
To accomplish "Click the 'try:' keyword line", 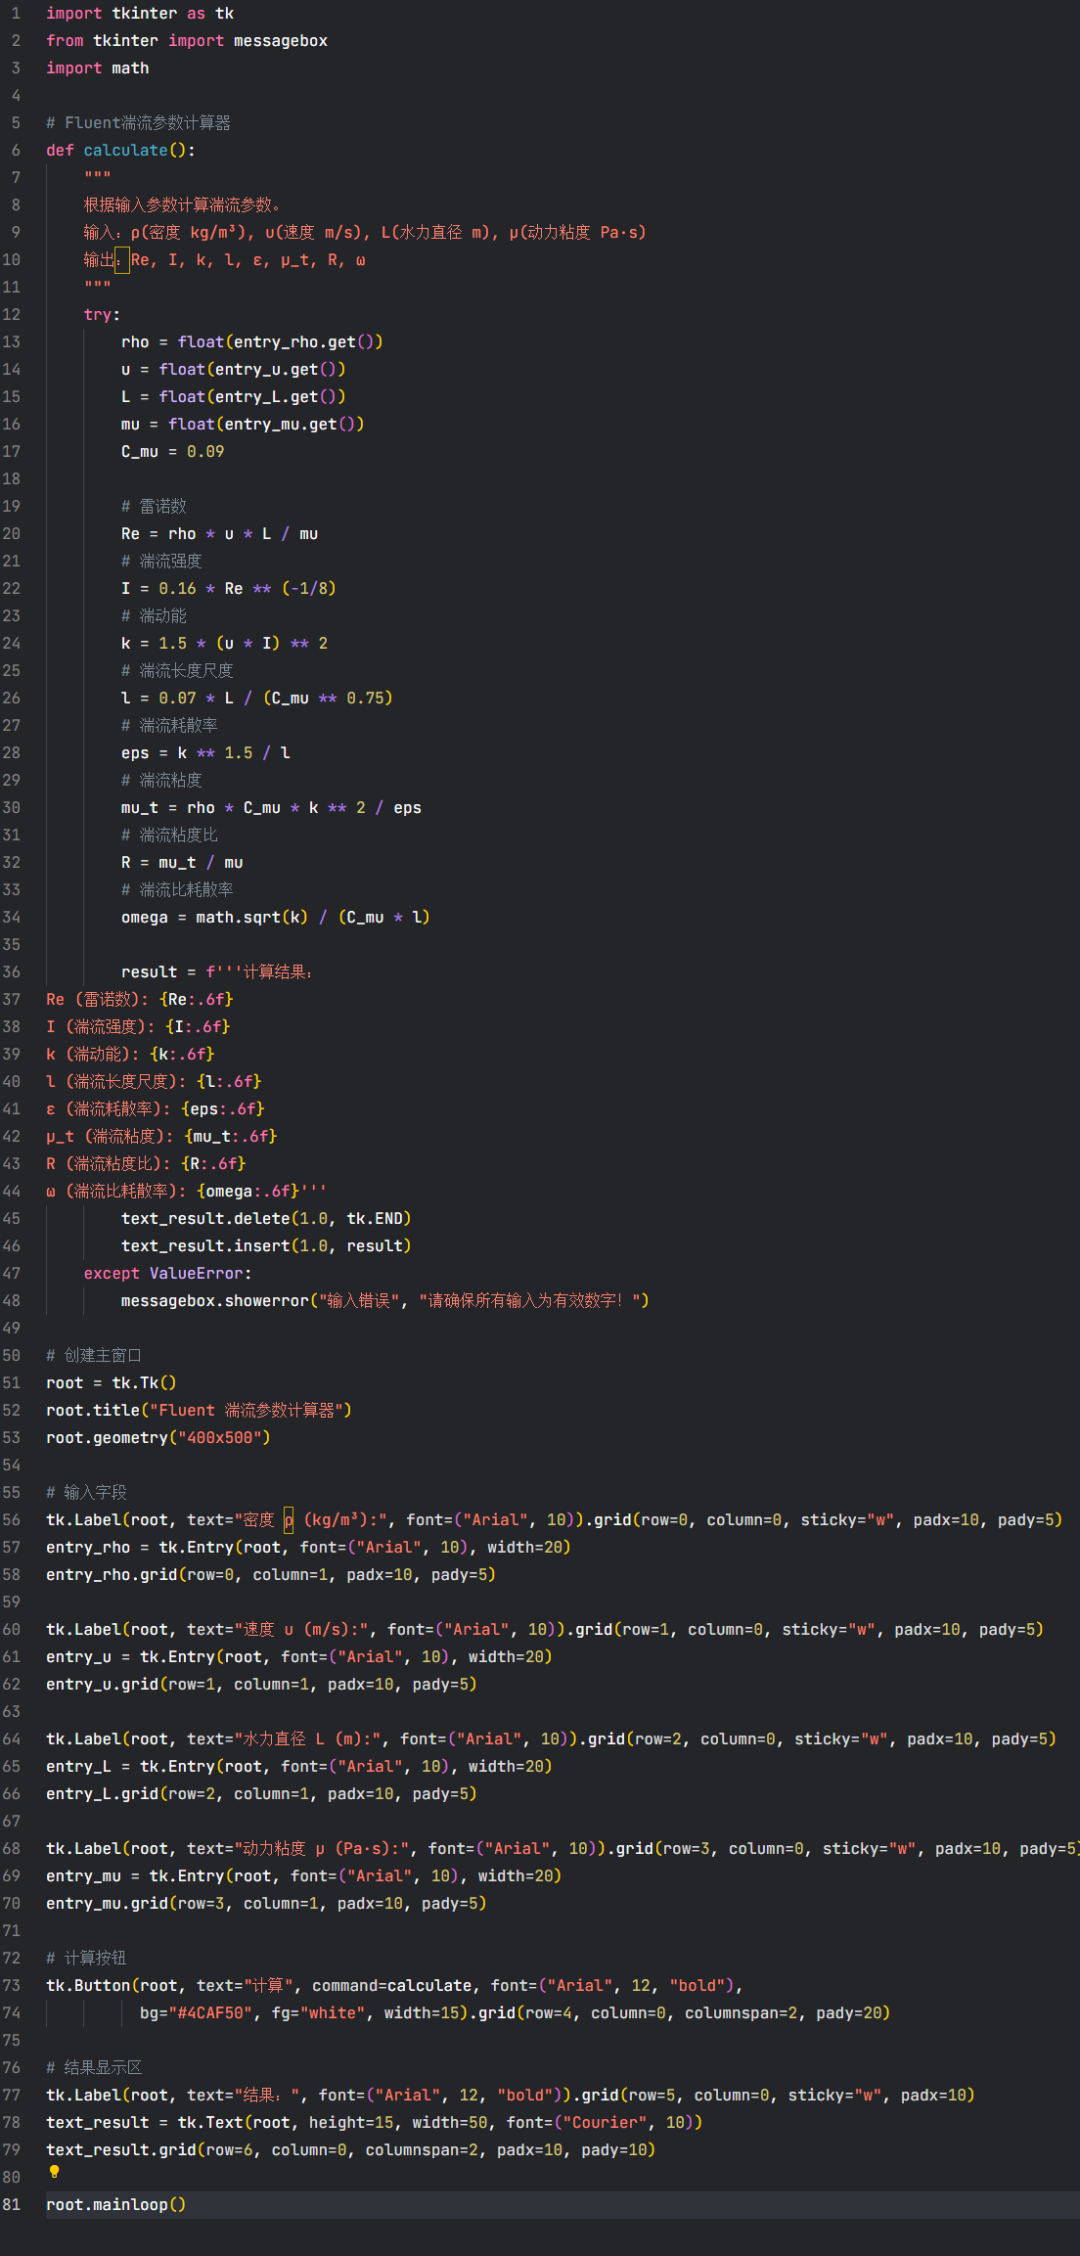I will pos(102,315).
